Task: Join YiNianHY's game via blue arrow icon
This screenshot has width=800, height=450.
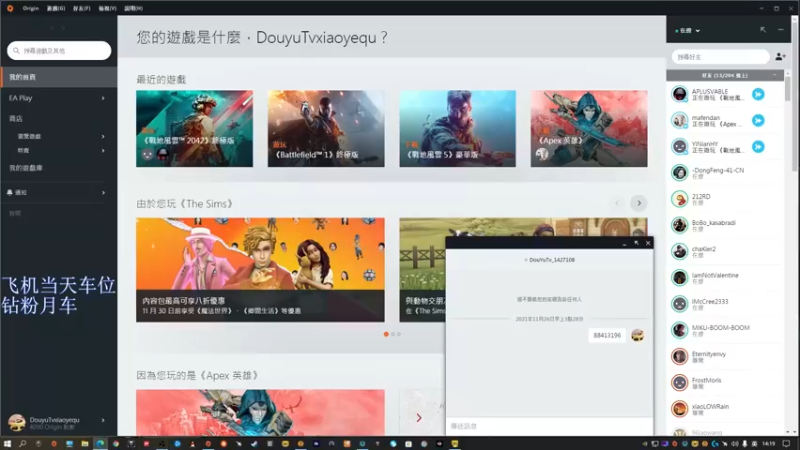Action: point(758,147)
